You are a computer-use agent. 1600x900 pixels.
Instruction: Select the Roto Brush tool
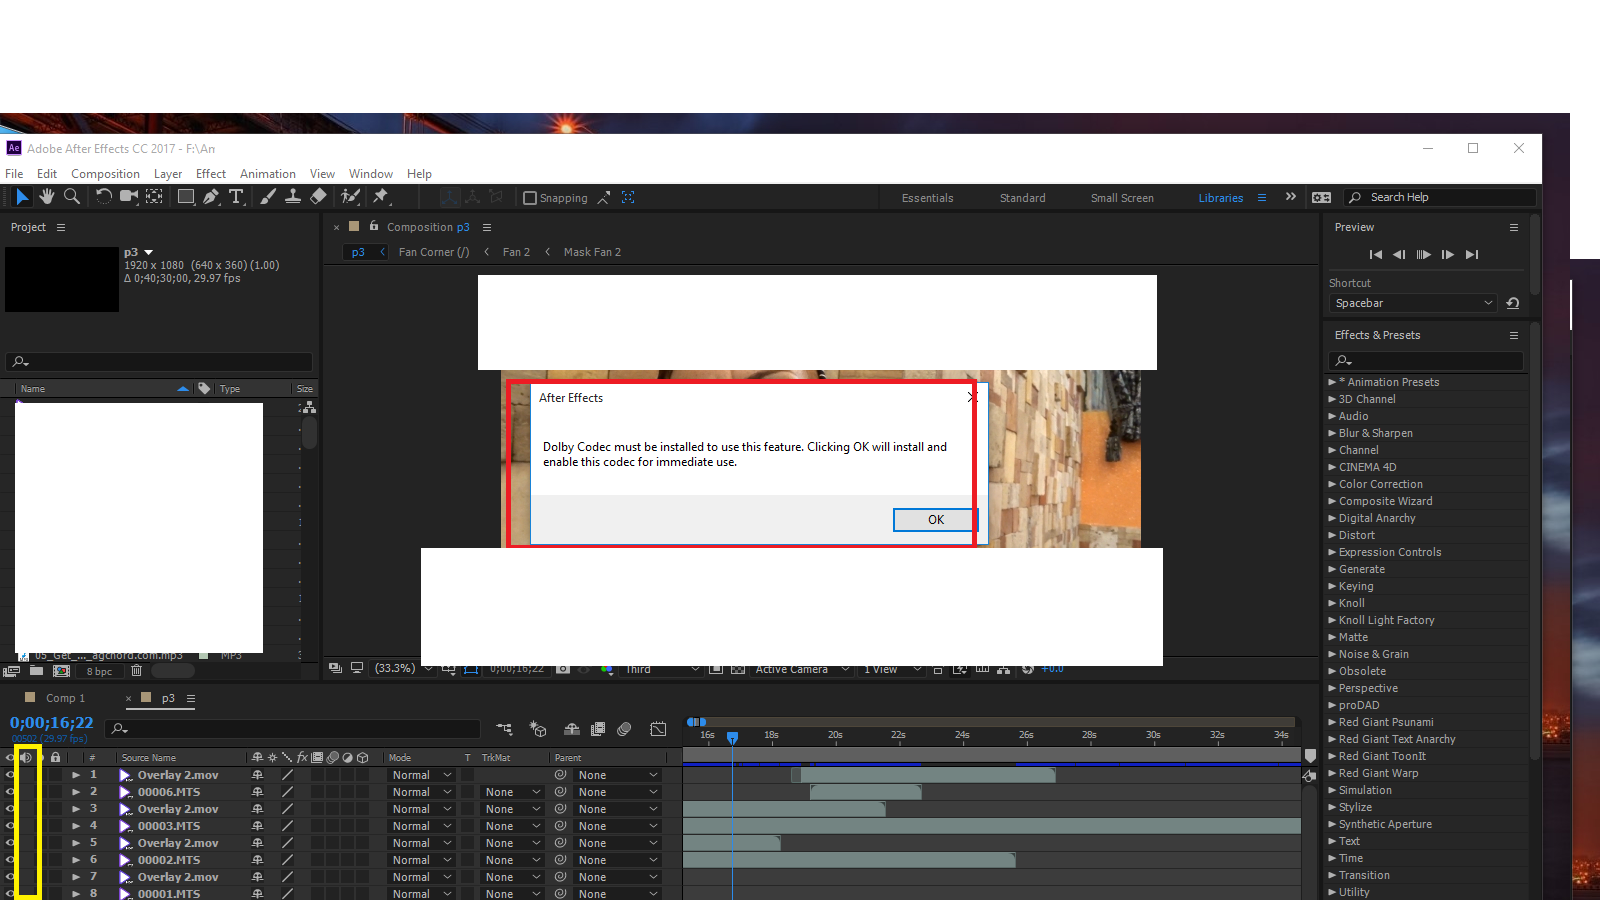click(350, 197)
